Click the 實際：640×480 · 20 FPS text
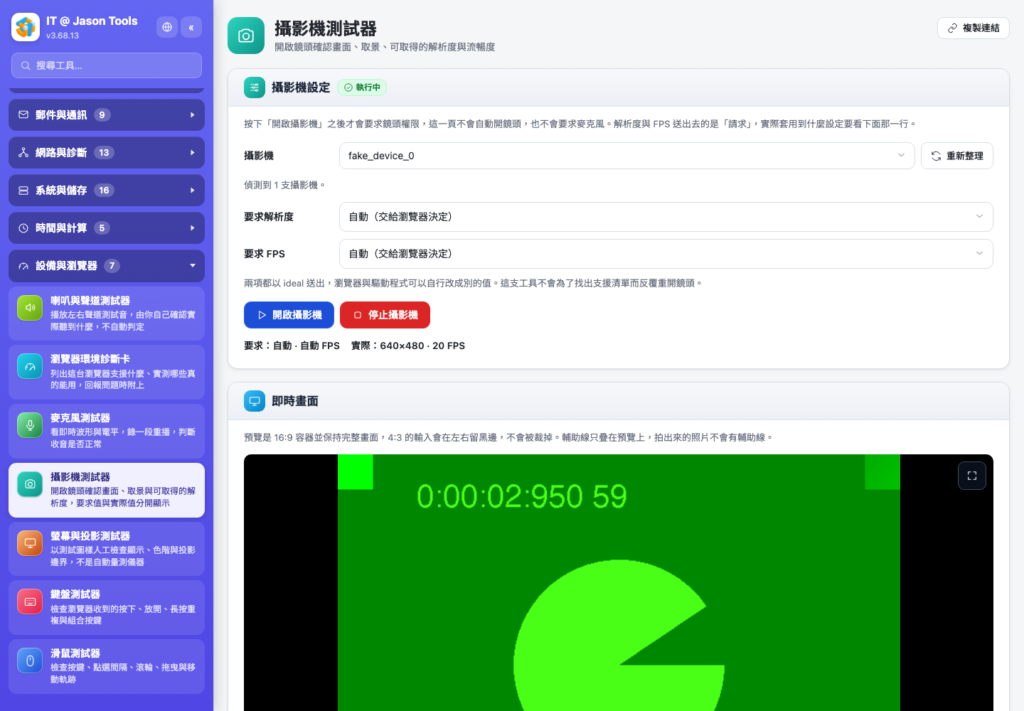This screenshot has height=711, width=1024. [x=408, y=346]
